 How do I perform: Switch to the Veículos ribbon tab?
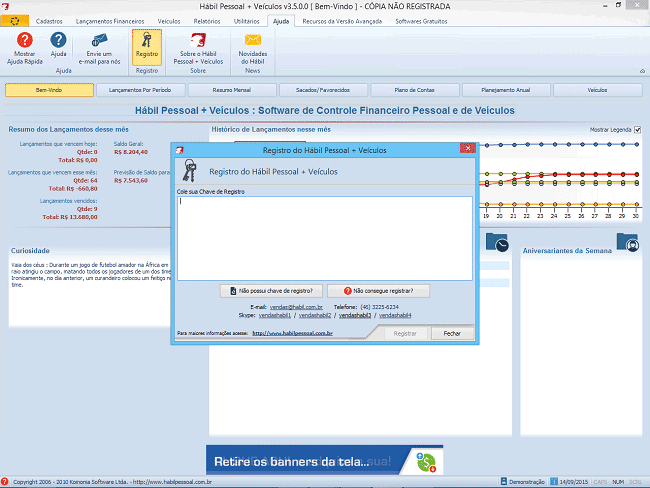click(169, 21)
